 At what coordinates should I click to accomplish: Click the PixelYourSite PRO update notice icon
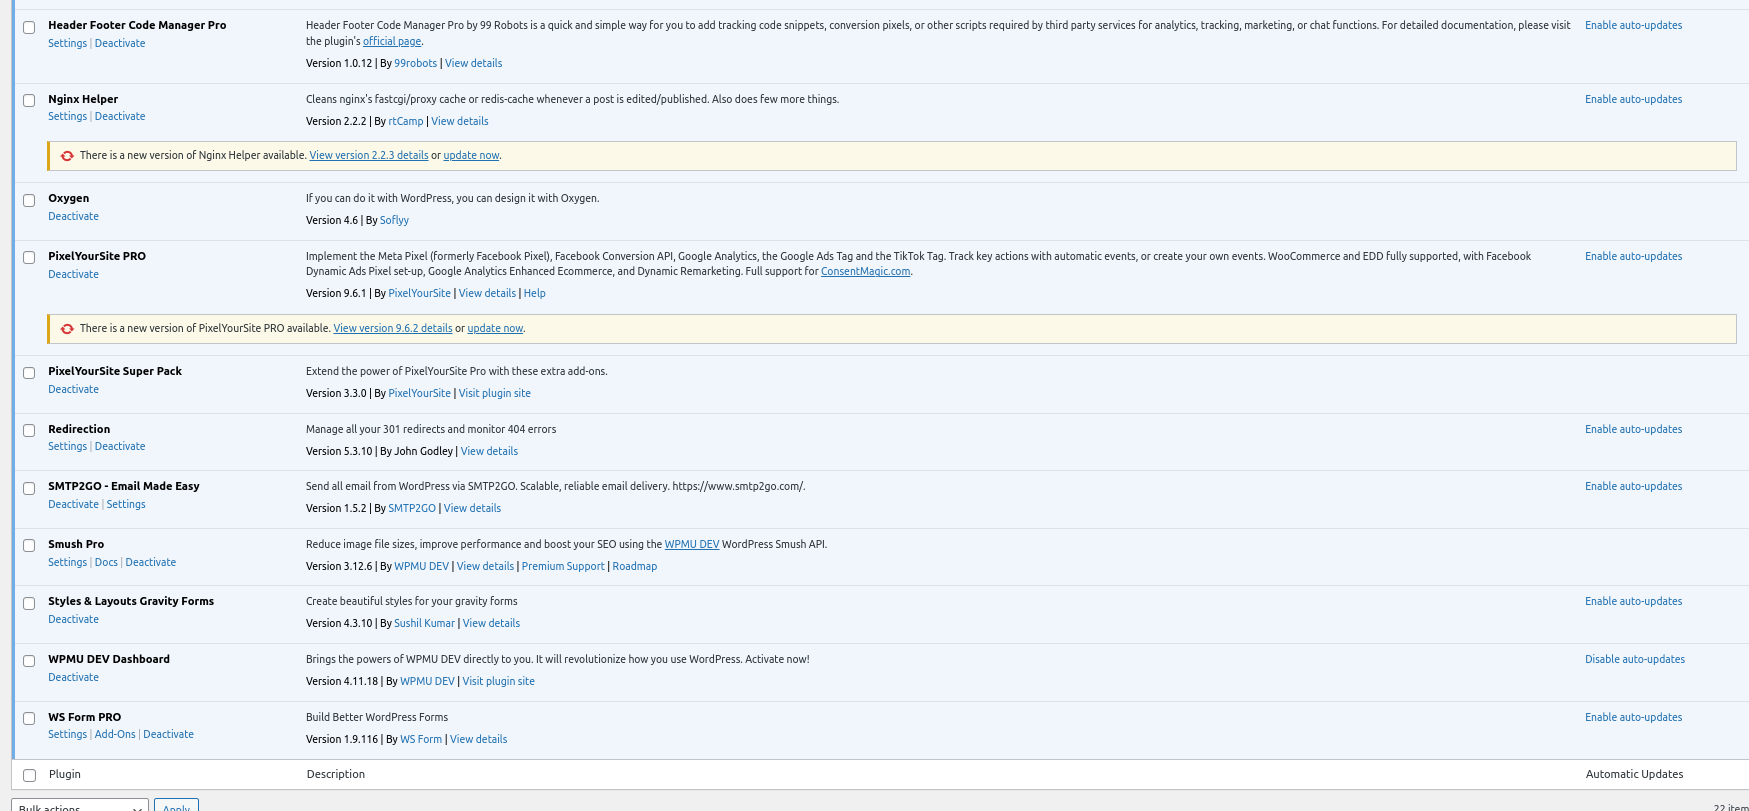tap(67, 329)
